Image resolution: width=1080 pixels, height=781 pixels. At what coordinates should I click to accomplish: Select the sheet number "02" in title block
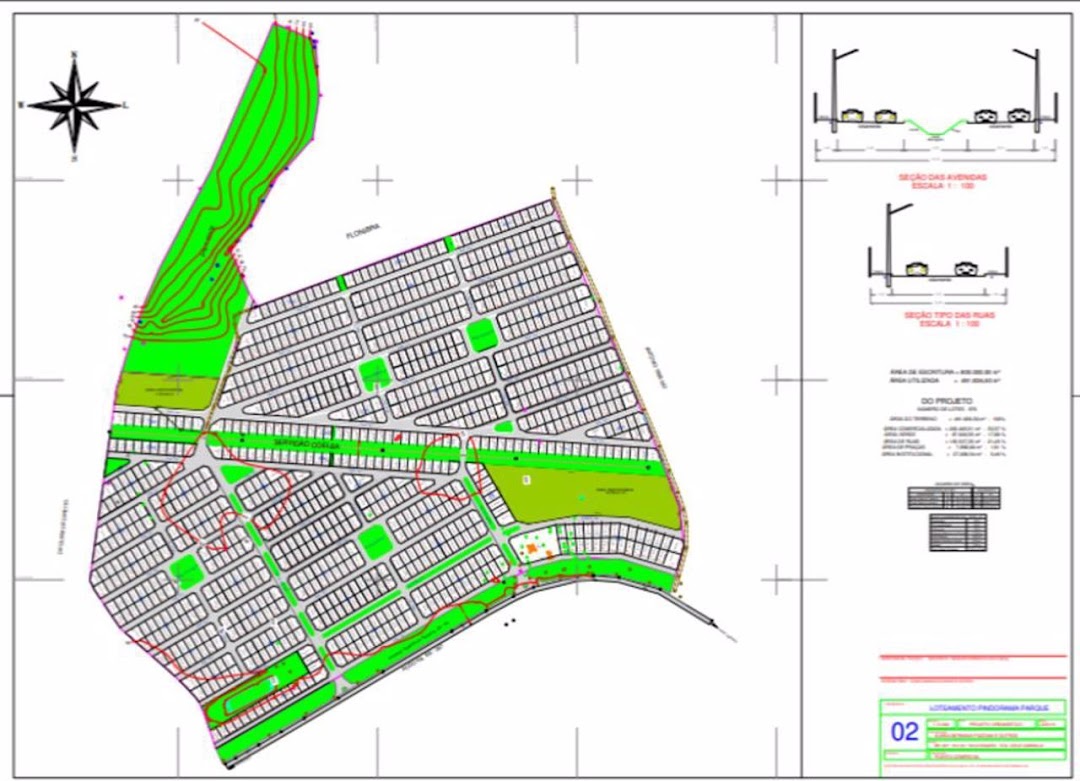click(x=903, y=731)
